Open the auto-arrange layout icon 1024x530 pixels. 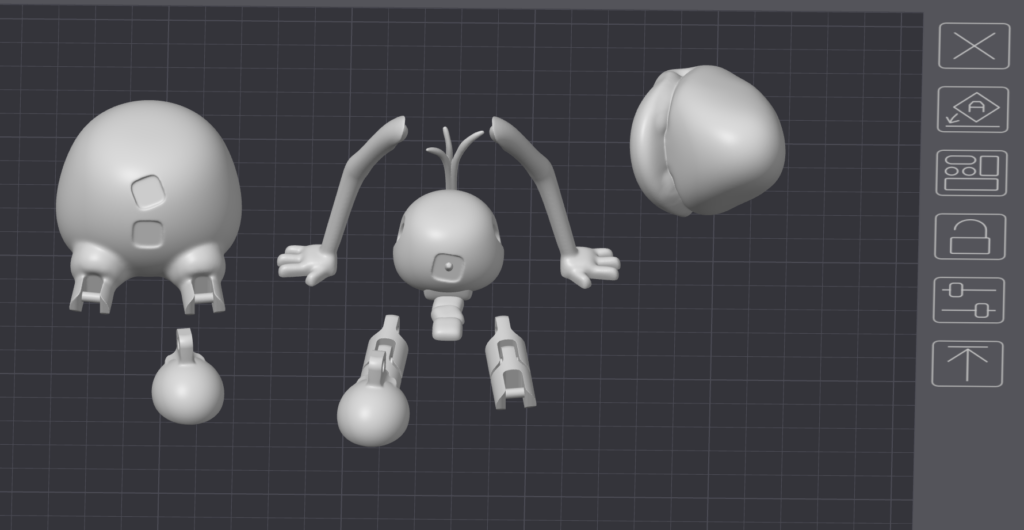coord(972,173)
